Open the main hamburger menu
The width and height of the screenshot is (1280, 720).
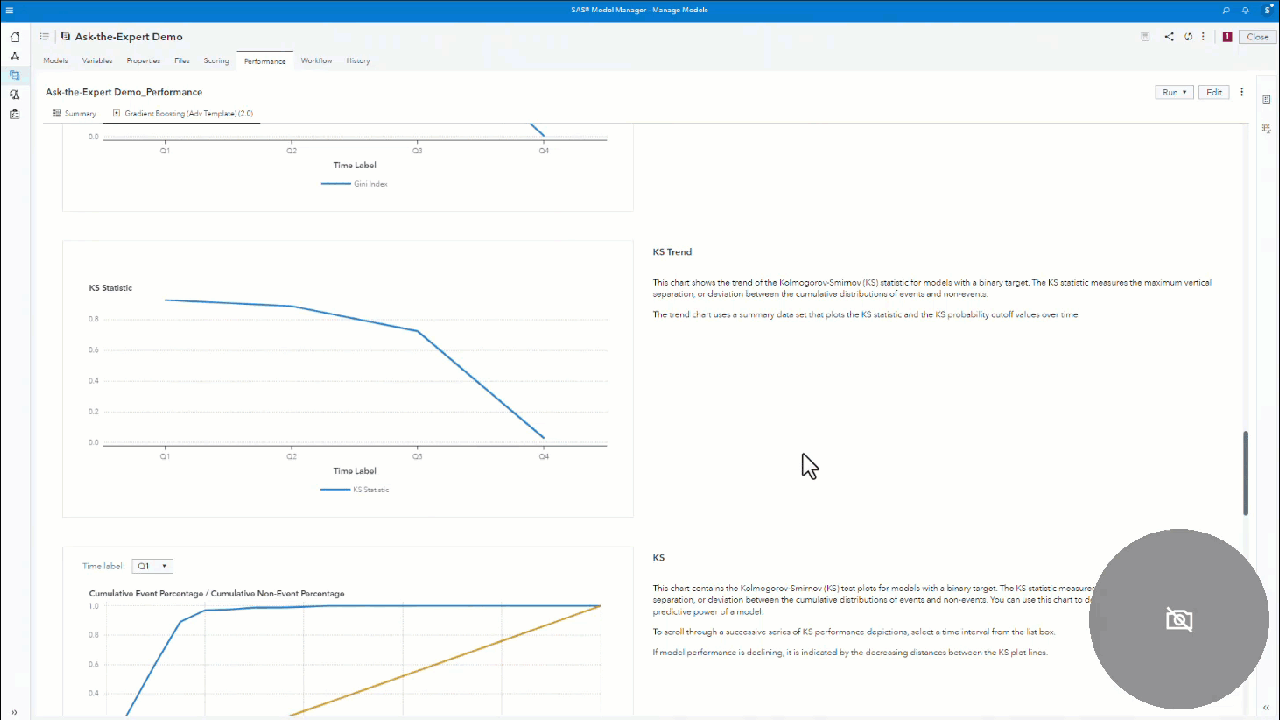(9, 10)
